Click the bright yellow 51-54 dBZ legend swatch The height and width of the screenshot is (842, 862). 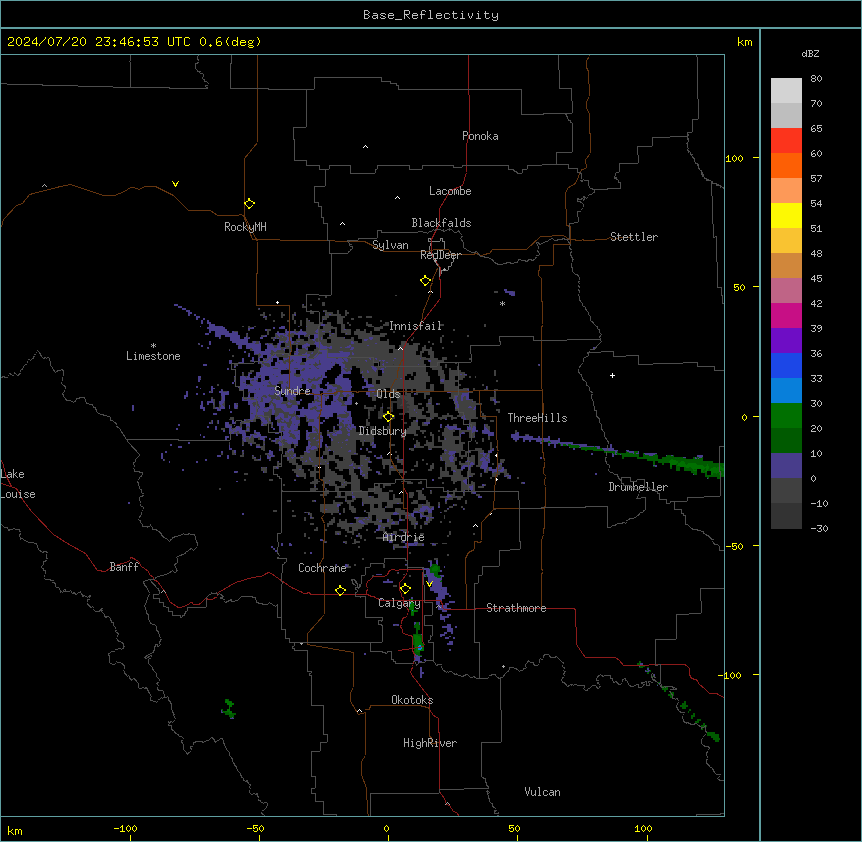(x=786, y=215)
